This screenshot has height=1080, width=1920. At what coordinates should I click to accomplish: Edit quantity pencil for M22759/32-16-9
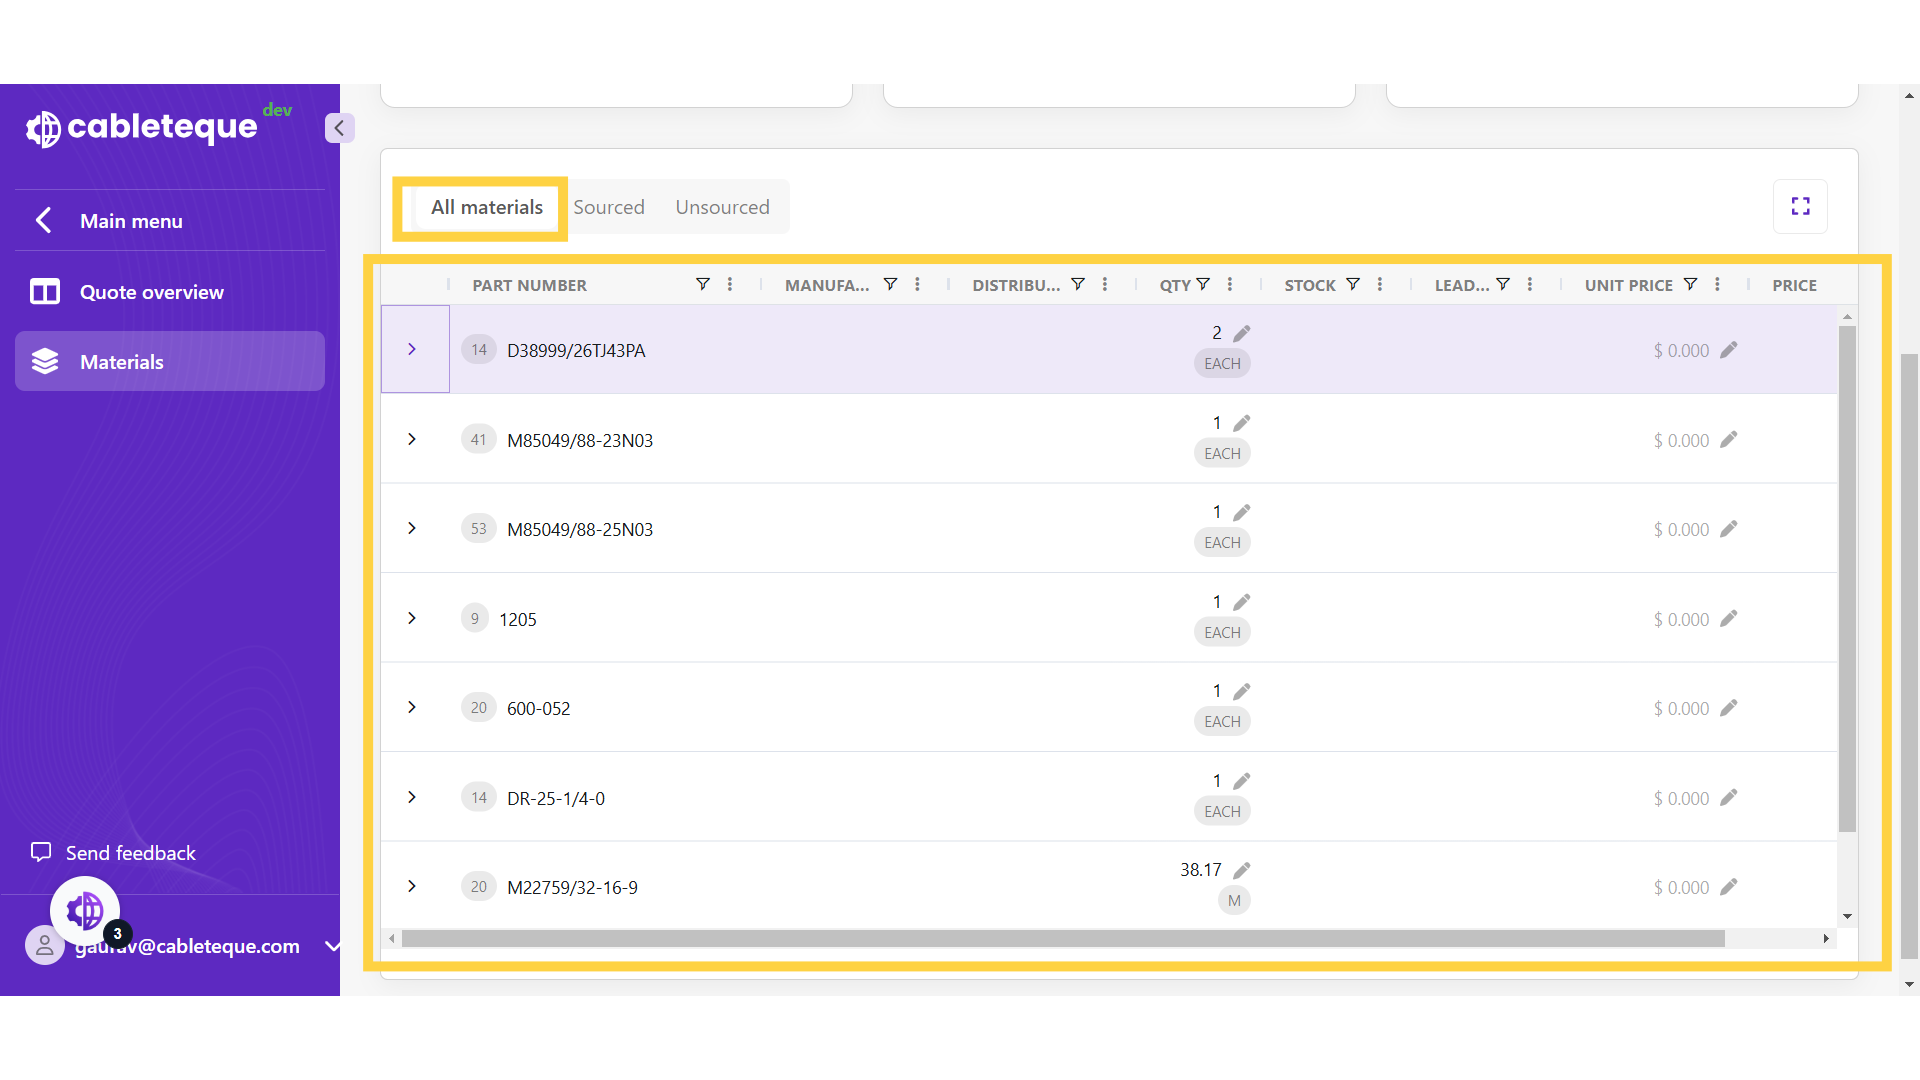click(x=1242, y=871)
